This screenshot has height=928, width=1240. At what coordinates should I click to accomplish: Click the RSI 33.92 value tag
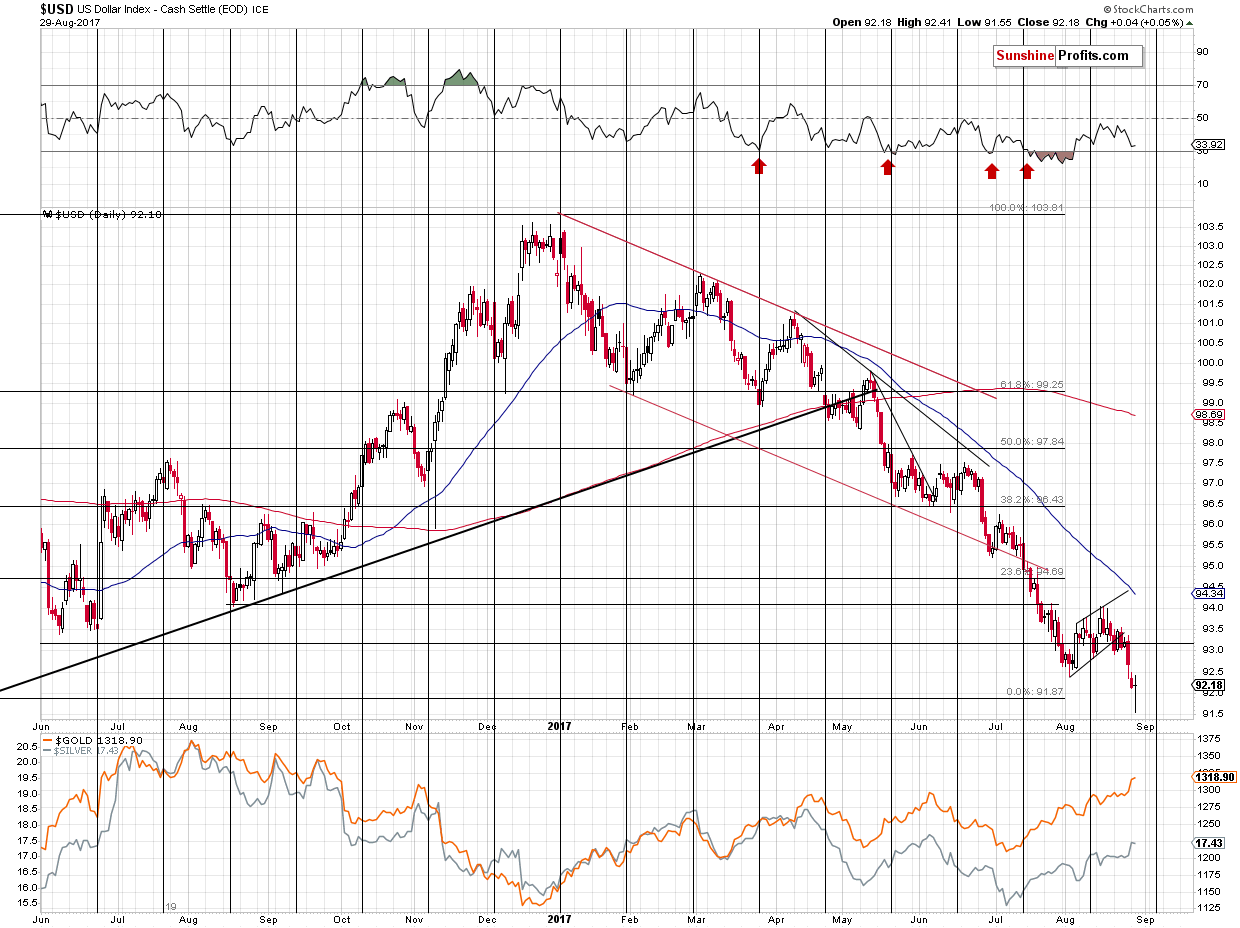click(x=1209, y=146)
